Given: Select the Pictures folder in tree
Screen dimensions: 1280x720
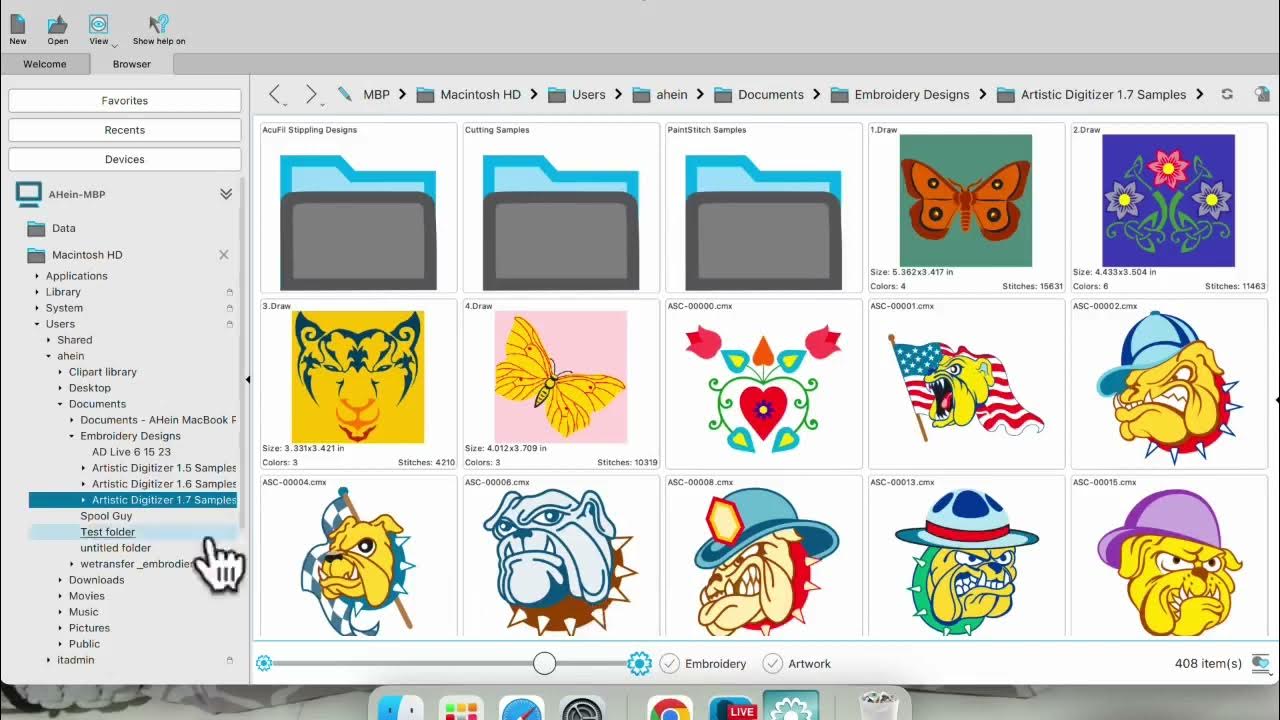Looking at the screenshot, I should (x=89, y=628).
